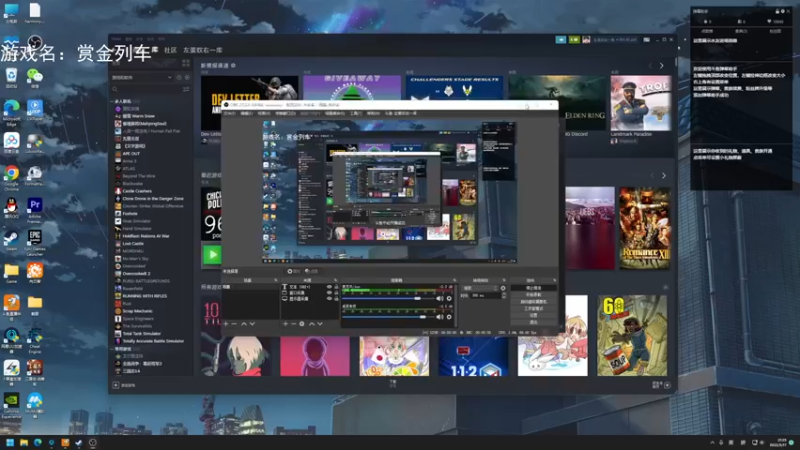The height and width of the screenshot is (450, 800).
Task: Click ready-to-play icon beside Steam filter dropdown
Action: pyautogui.click(x=187, y=78)
